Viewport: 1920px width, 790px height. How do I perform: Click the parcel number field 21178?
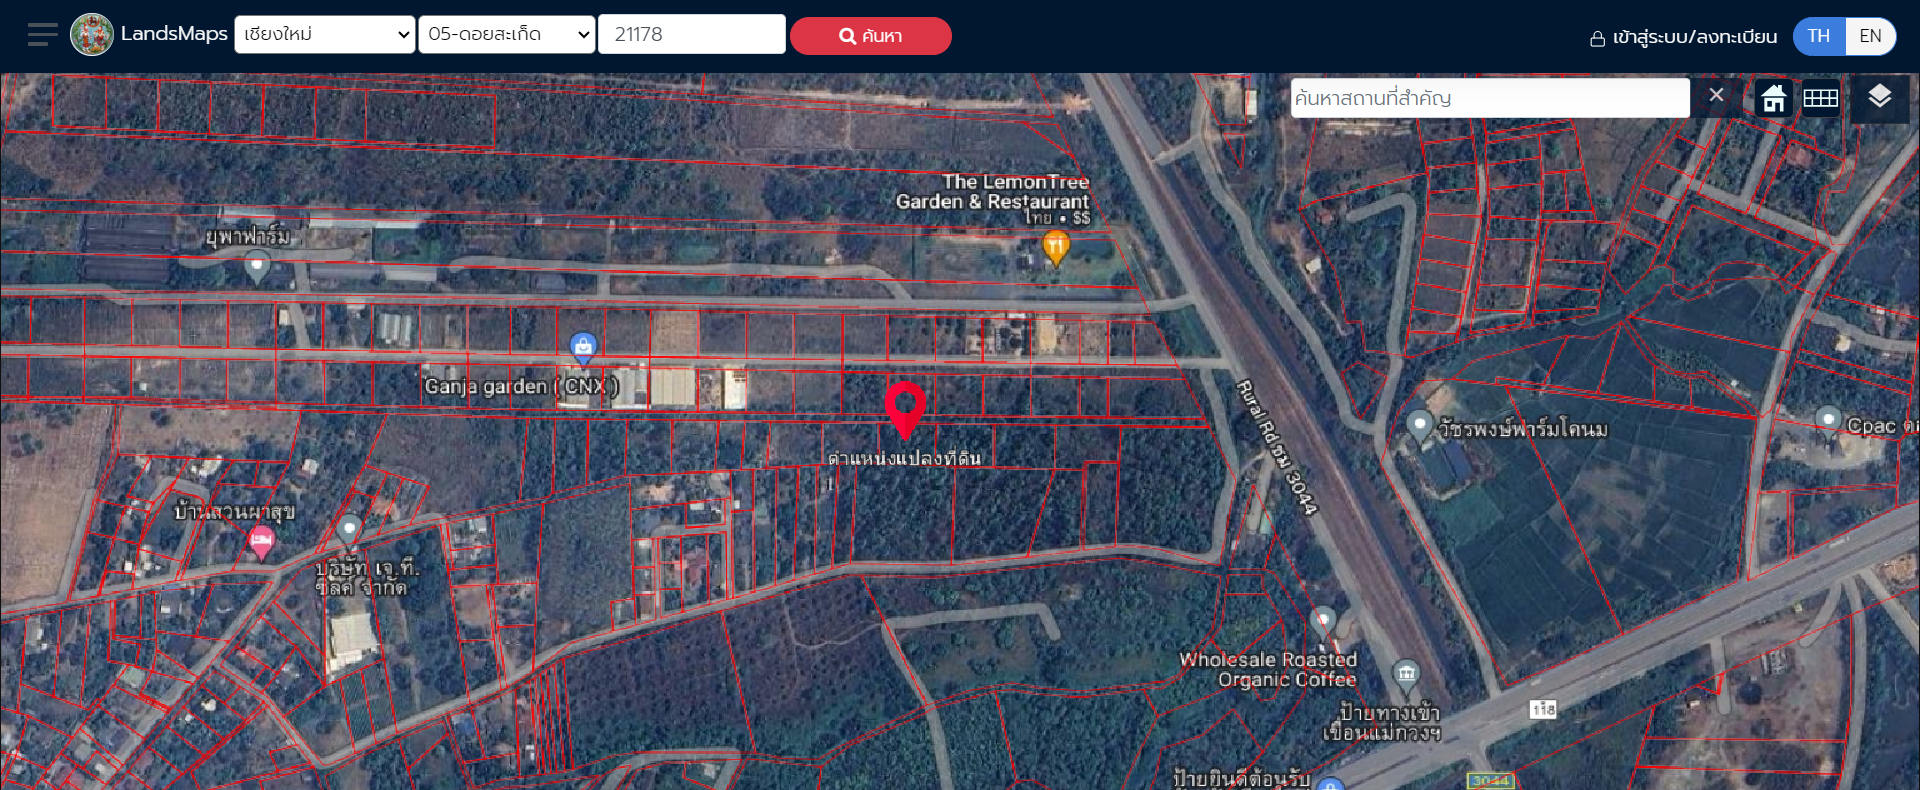(691, 34)
